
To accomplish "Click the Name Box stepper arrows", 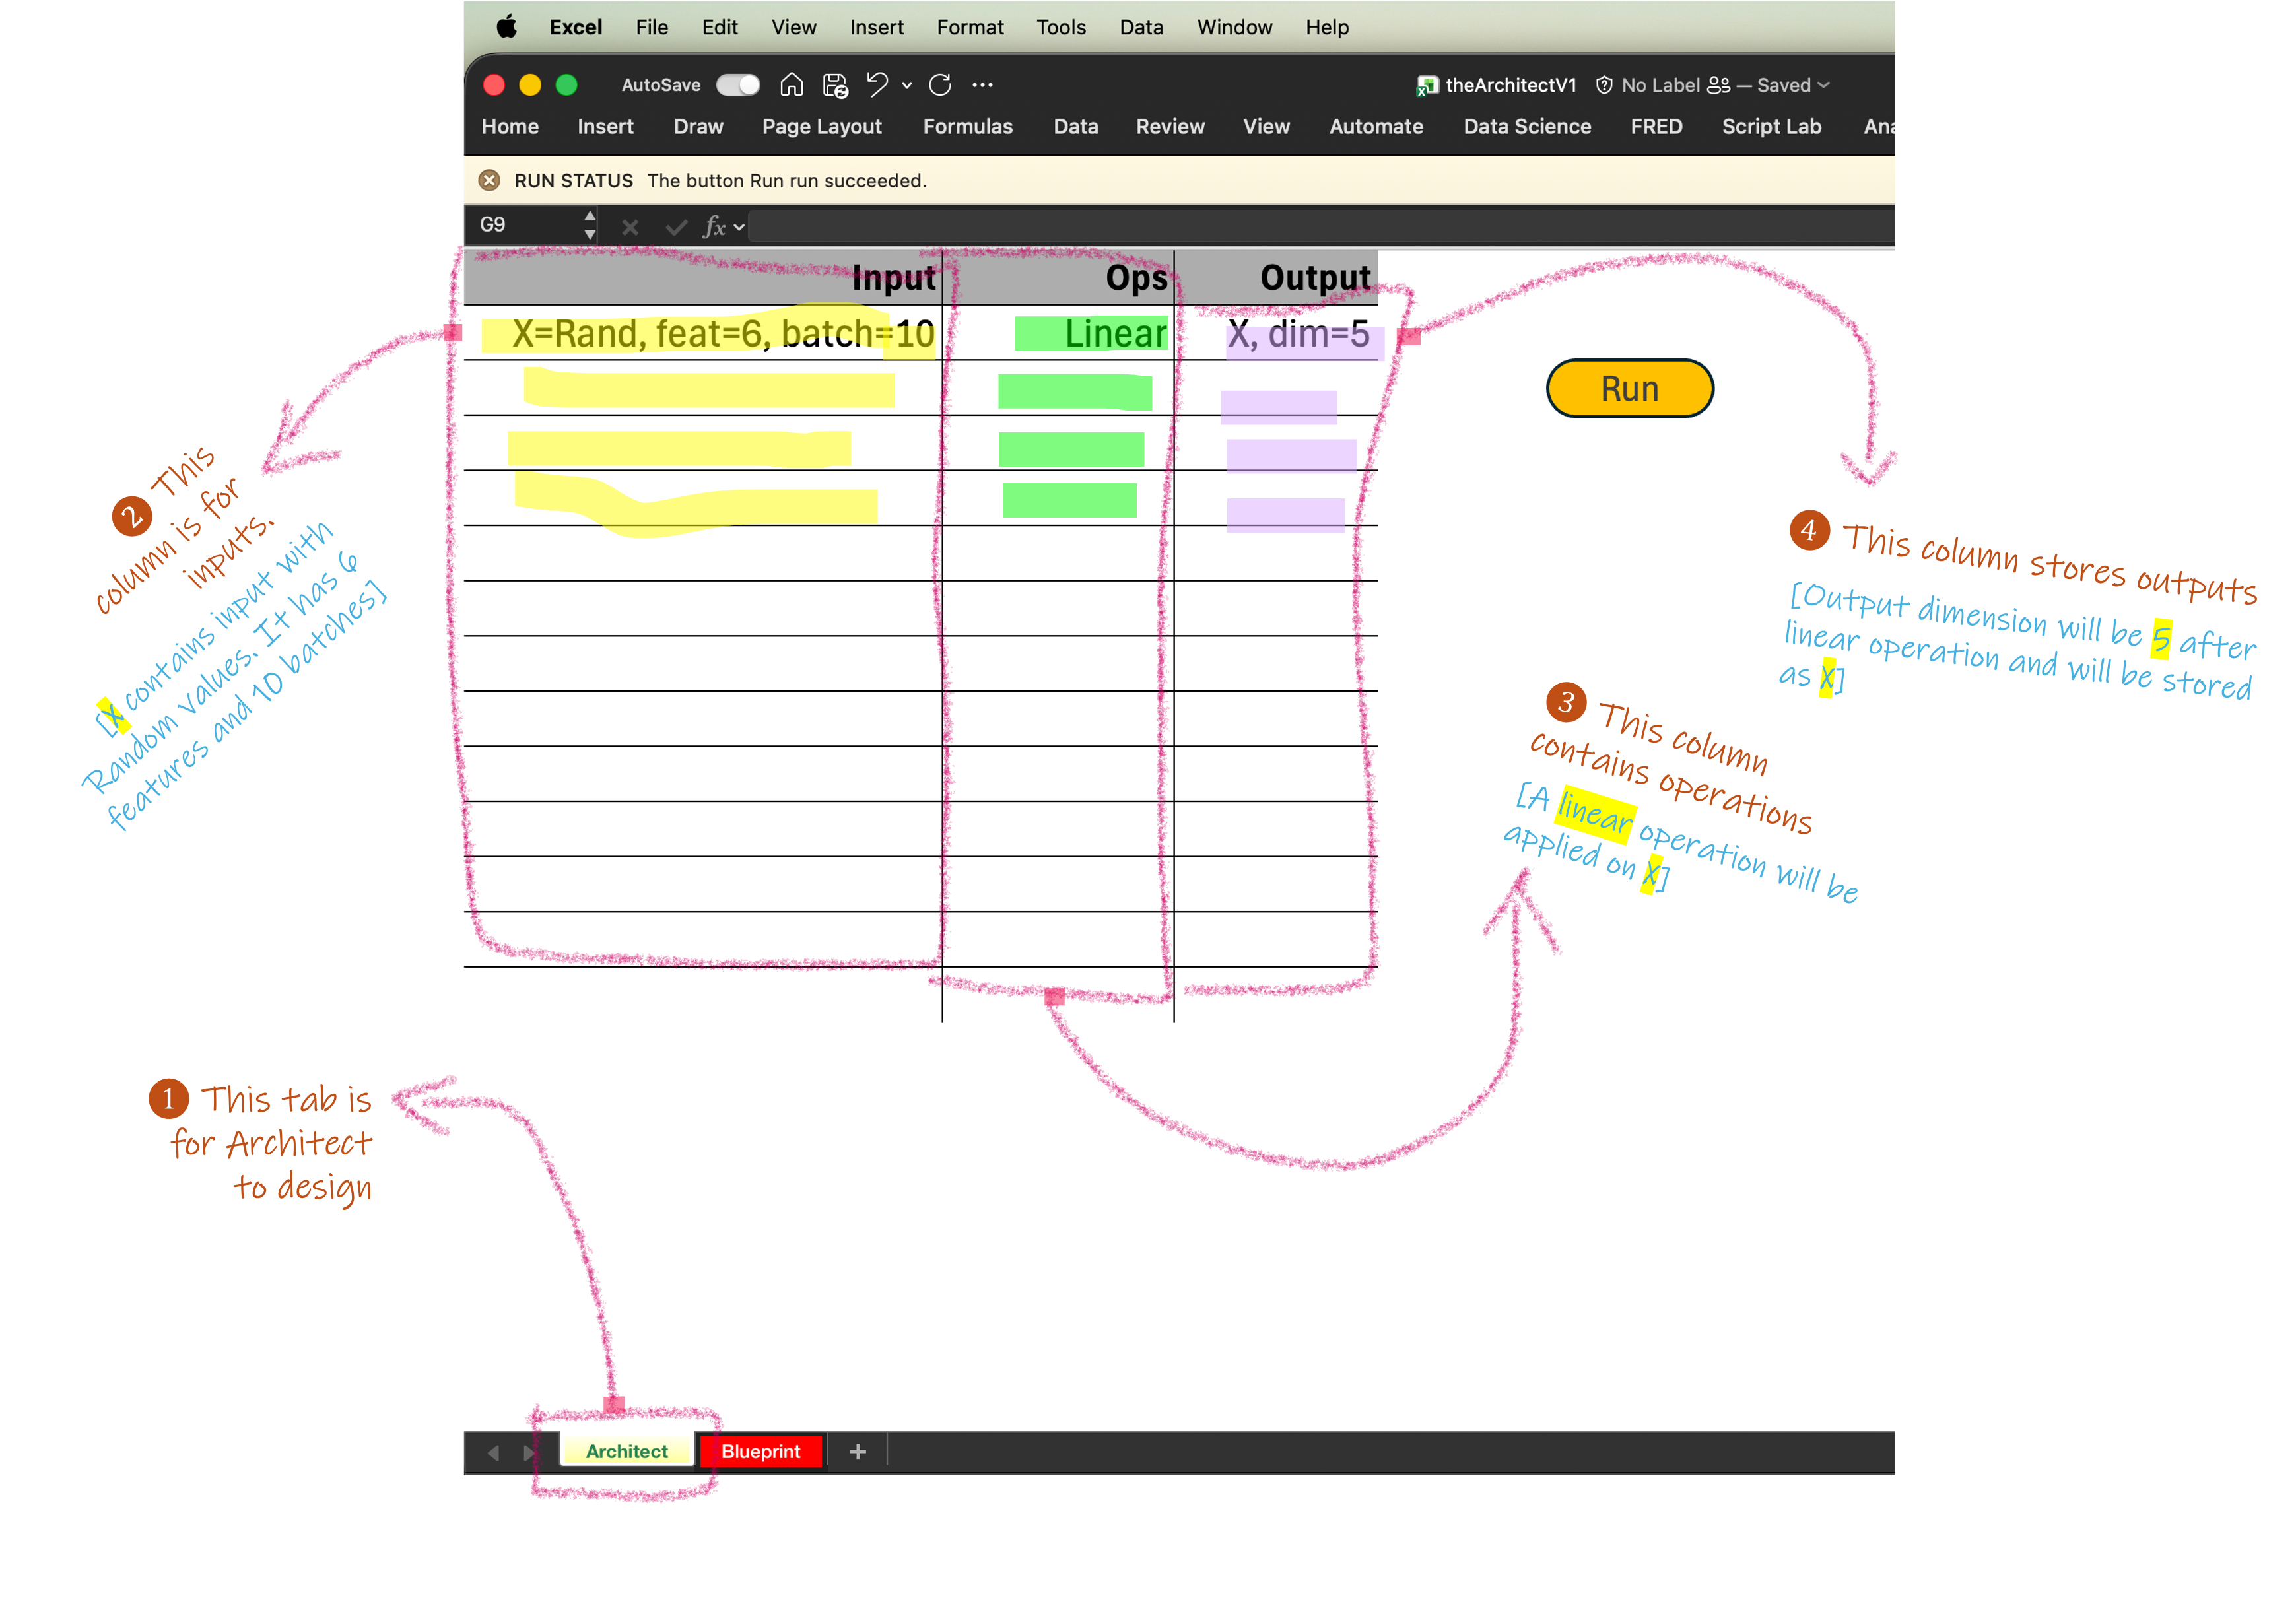I will (x=590, y=225).
